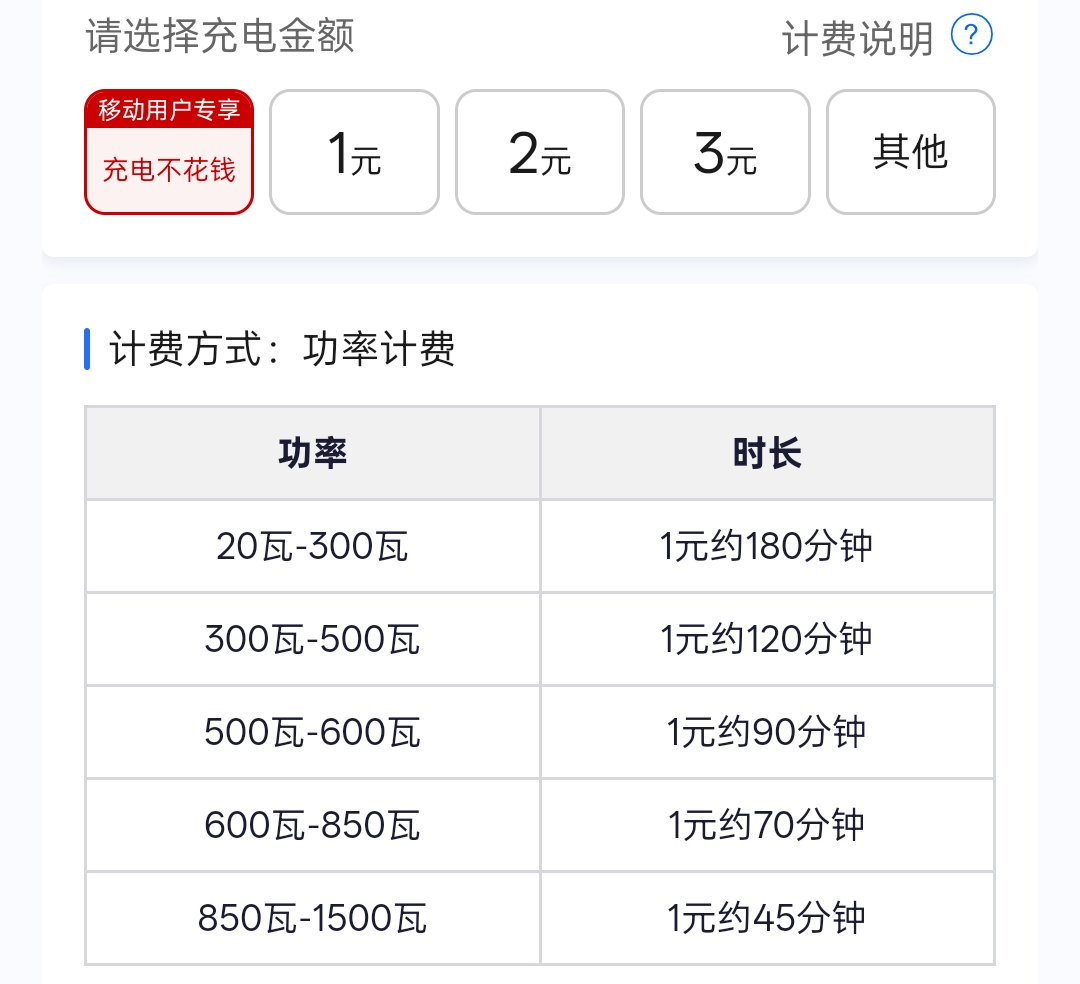Click the 20瓦-300瓦 power row
The image size is (1080, 984).
pos(312,545)
